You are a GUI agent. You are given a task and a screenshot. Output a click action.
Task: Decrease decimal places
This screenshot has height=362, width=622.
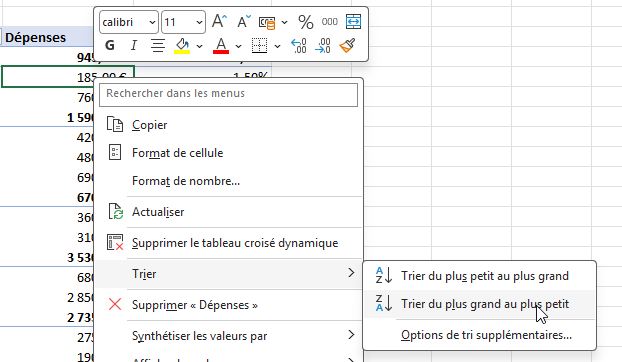coord(323,46)
